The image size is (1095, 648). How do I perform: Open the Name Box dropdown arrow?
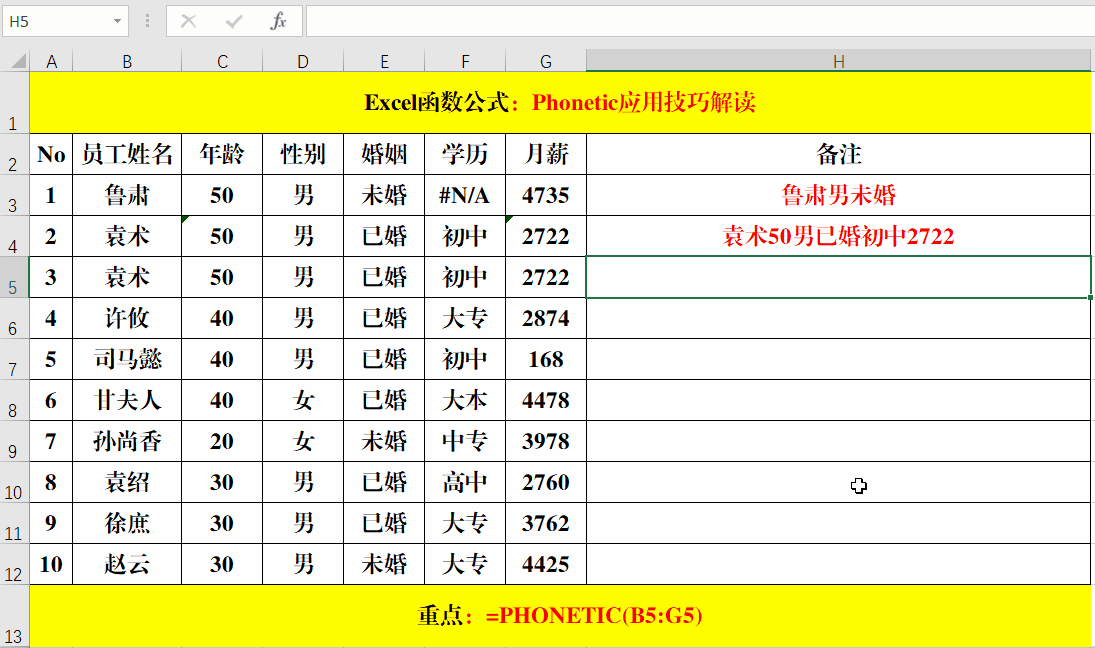pos(117,22)
